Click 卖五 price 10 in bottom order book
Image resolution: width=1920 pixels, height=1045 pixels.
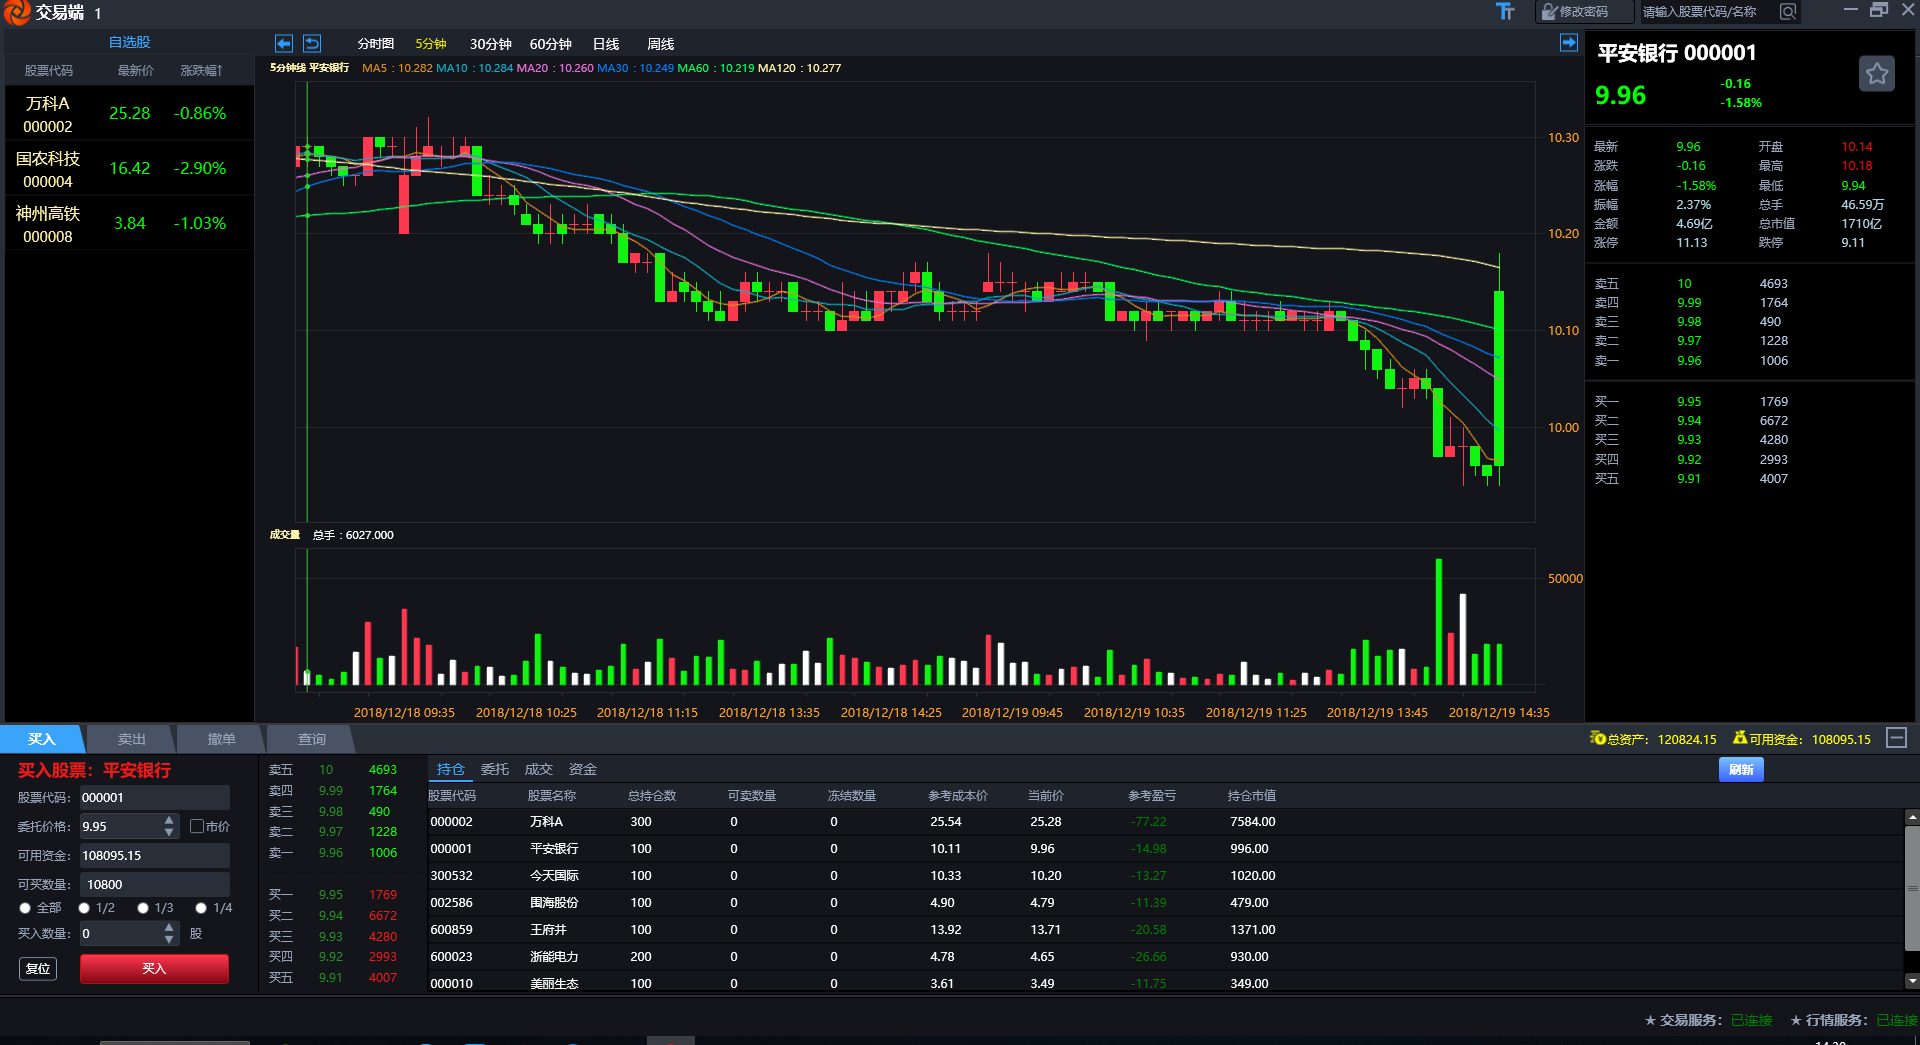tap(326, 769)
